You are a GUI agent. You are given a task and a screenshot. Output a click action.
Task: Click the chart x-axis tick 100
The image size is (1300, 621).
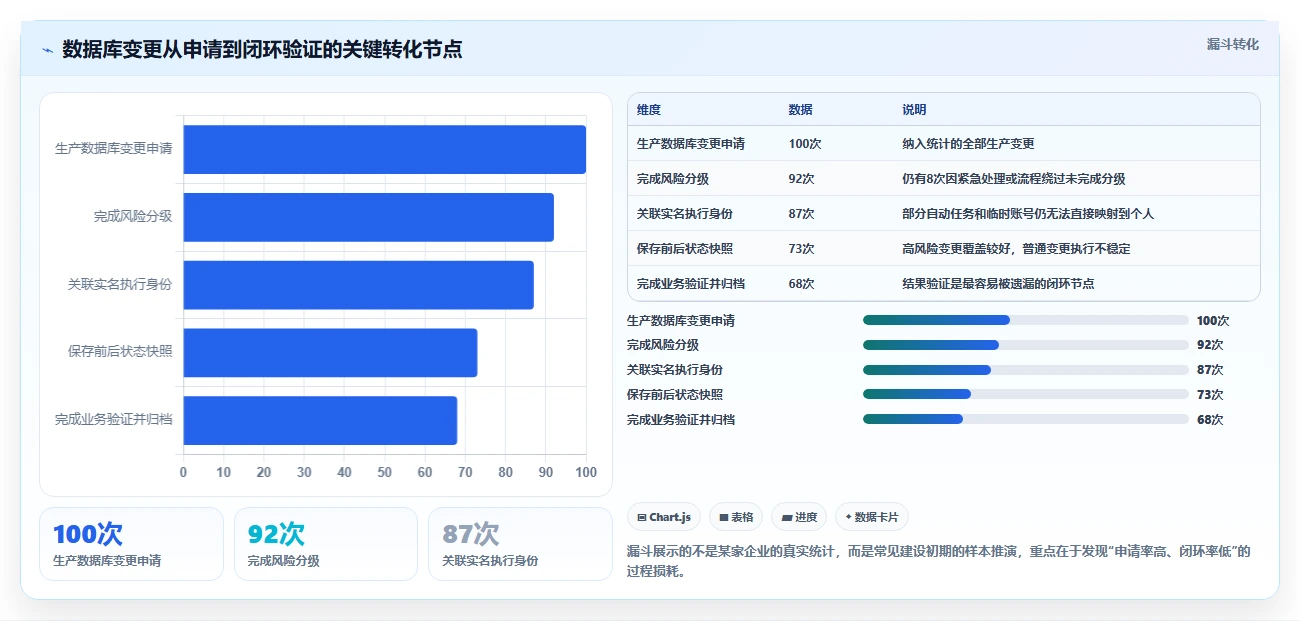tap(586, 472)
